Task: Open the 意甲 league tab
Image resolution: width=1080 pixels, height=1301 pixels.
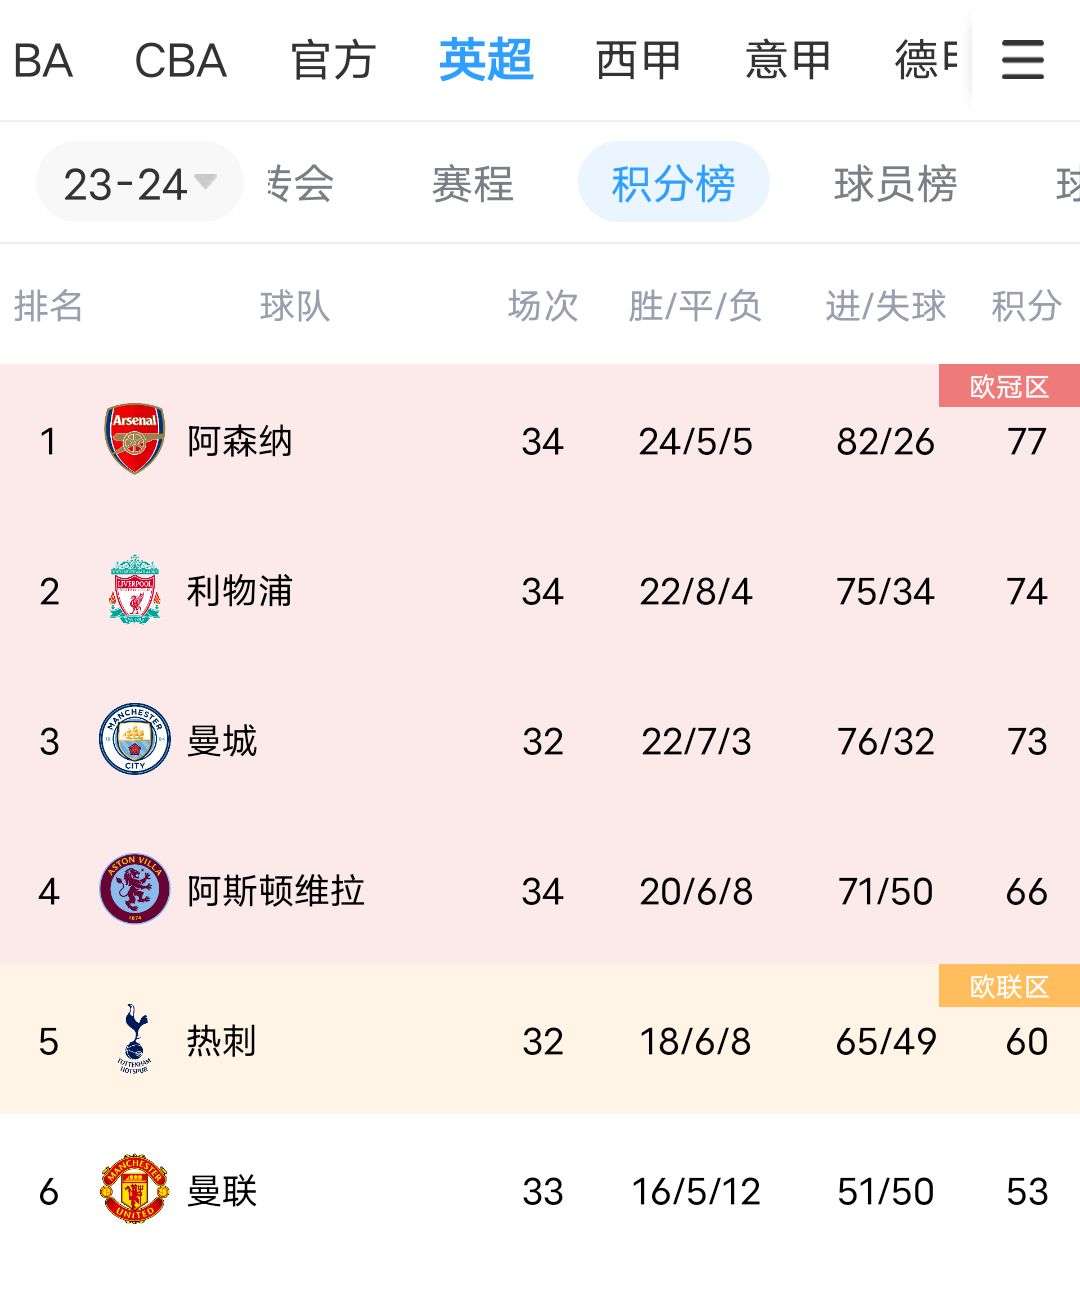Action: point(788,60)
